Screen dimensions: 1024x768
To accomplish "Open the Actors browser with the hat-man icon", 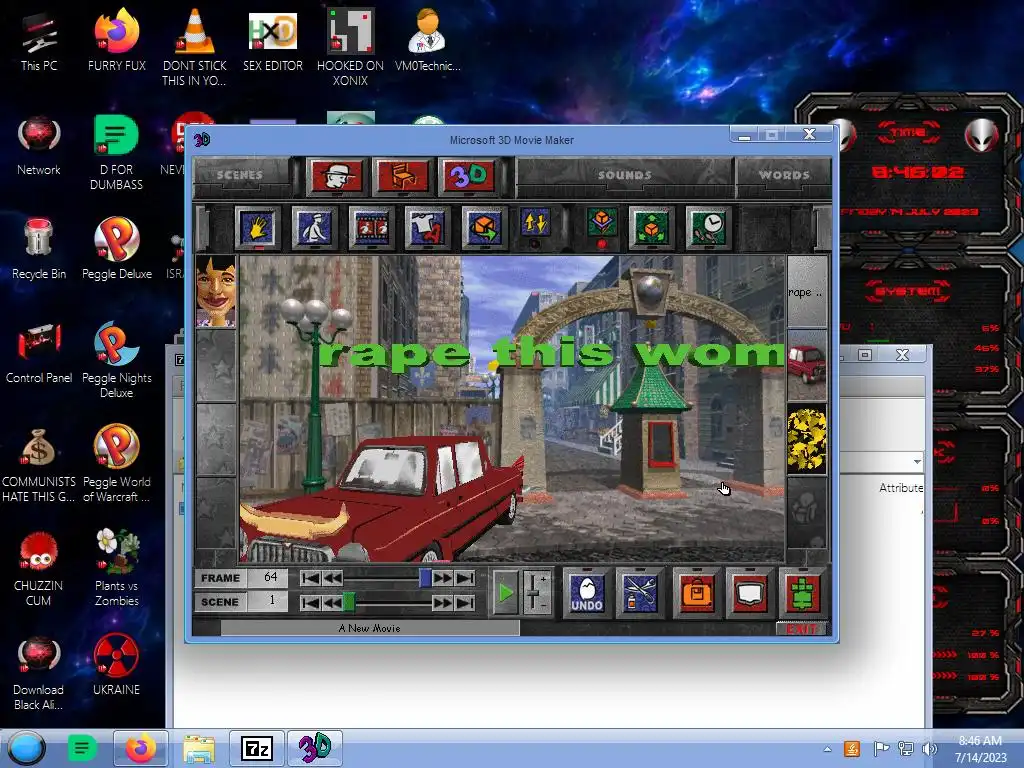I will point(336,176).
